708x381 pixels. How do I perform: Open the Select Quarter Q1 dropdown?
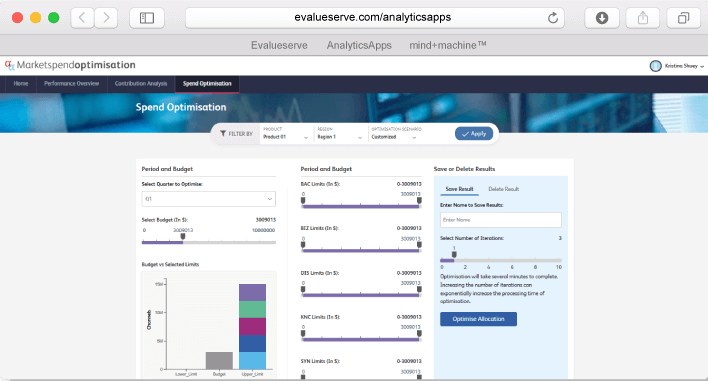[209, 199]
